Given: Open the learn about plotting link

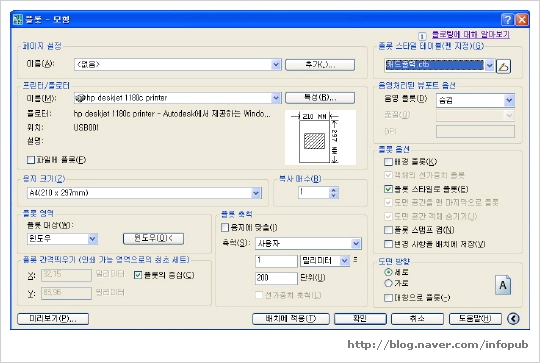Looking at the screenshot, I should pos(471,34).
